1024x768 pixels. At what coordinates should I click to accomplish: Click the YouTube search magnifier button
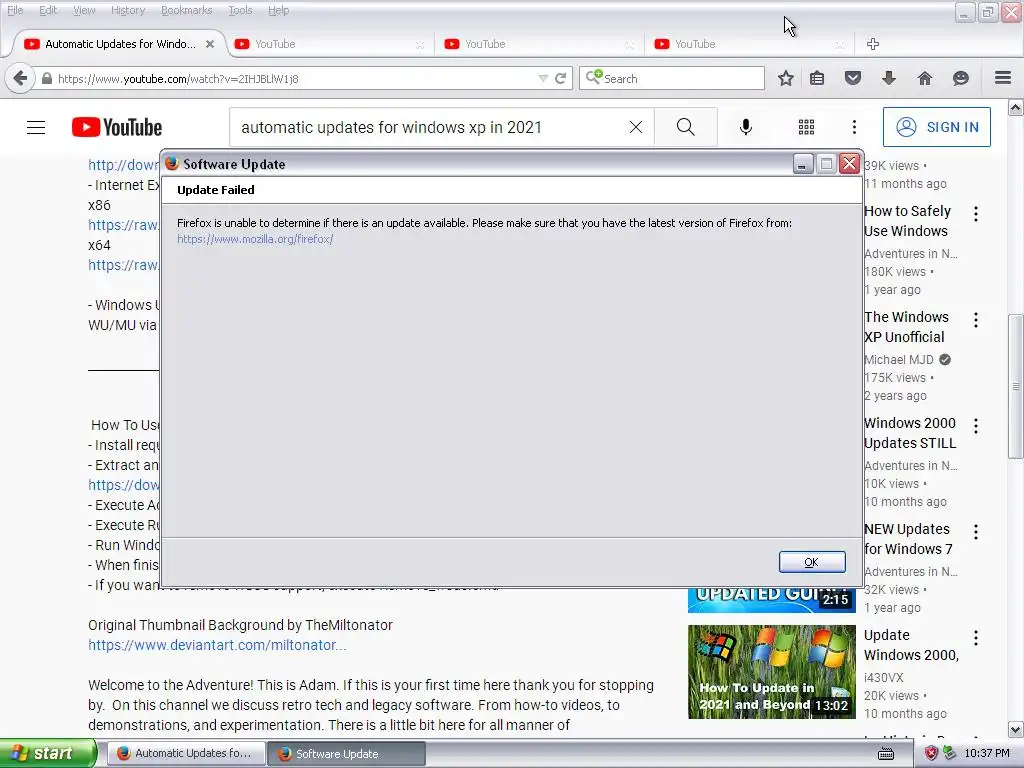point(686,127)
